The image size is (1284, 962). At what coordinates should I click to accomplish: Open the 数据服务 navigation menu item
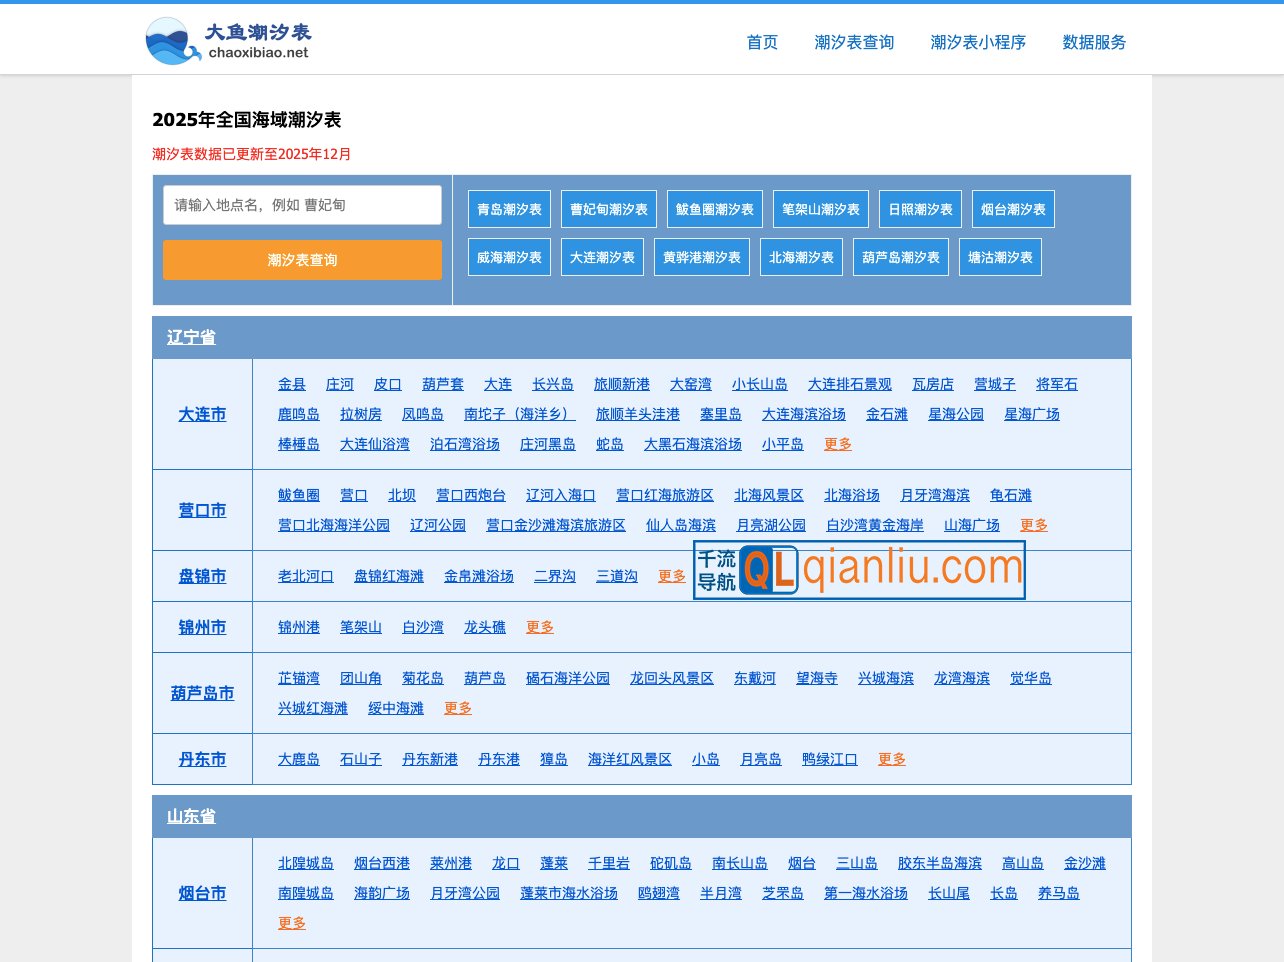1091,43
